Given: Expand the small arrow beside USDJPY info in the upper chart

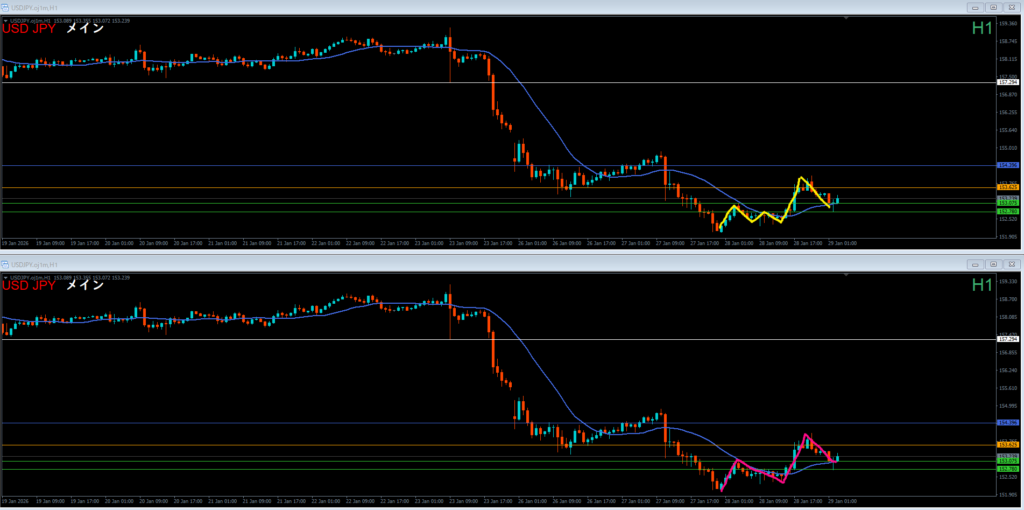Looking at the screenshot, I should pyautogui.click(x=6, y=20).
